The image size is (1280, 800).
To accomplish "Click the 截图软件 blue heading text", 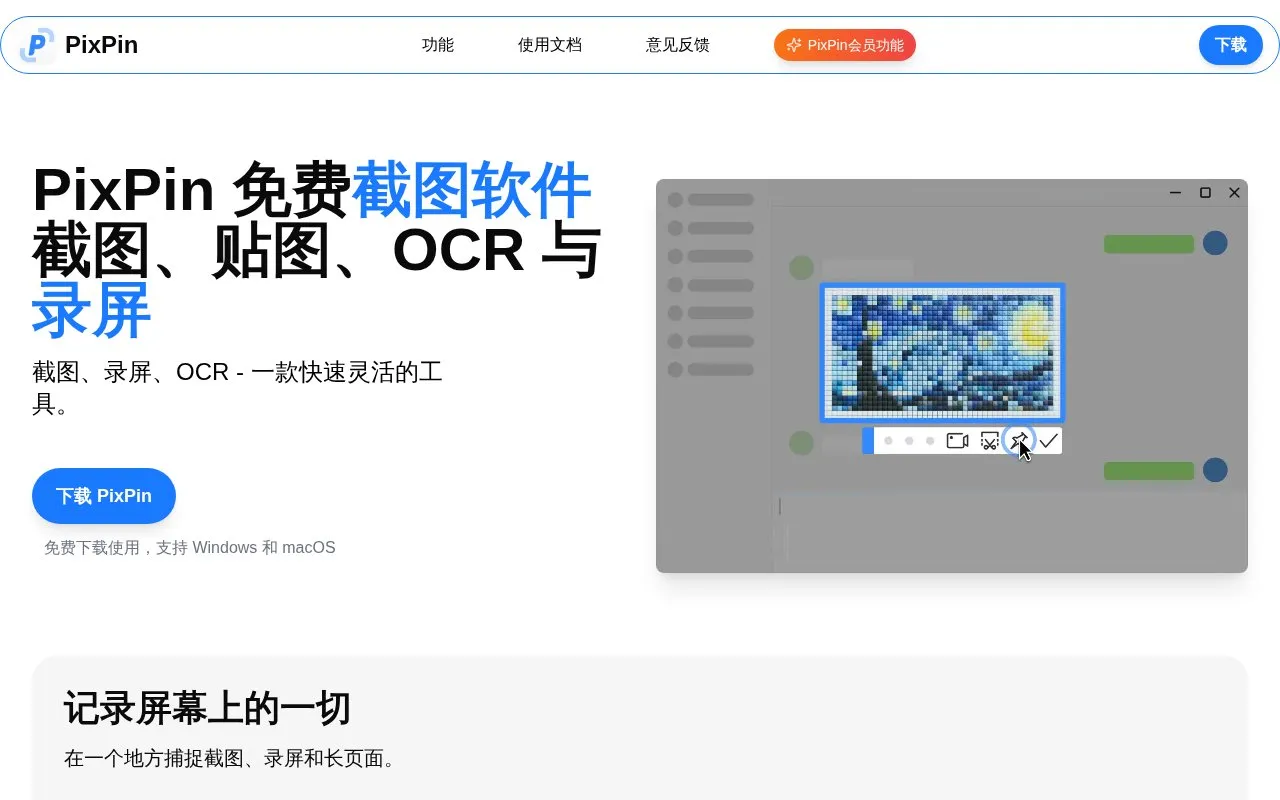I will (x=472, y=189).
